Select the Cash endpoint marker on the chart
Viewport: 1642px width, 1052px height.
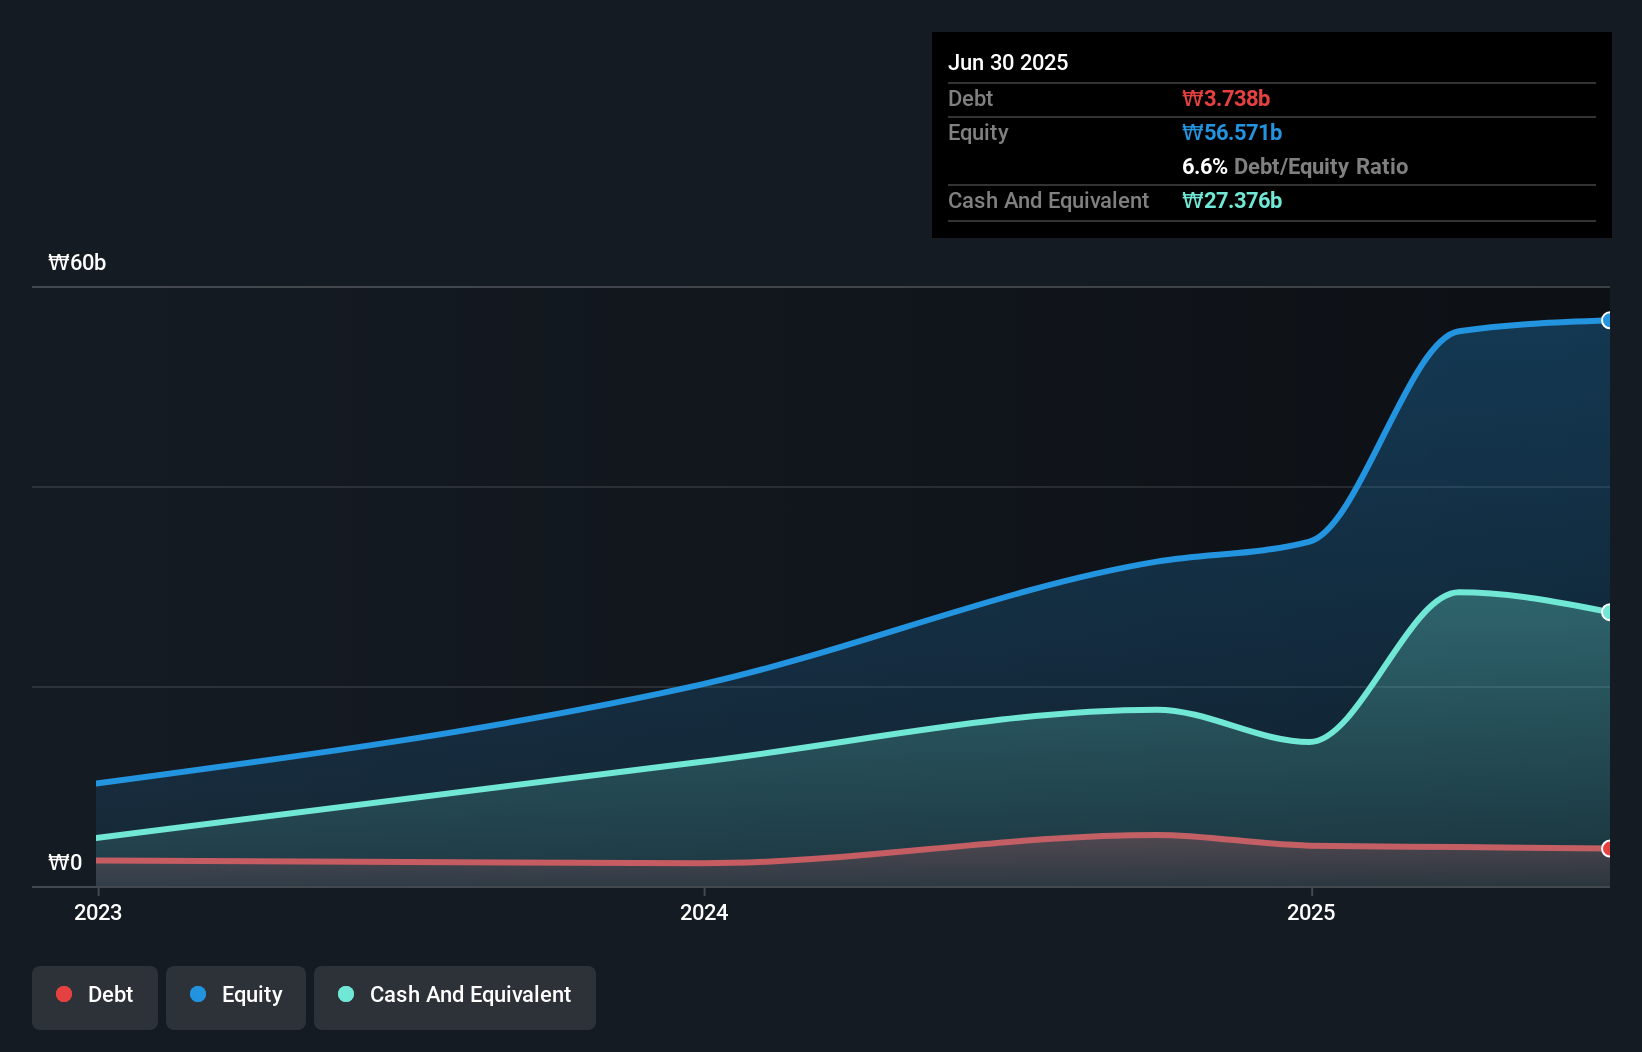coord(1608,612)
